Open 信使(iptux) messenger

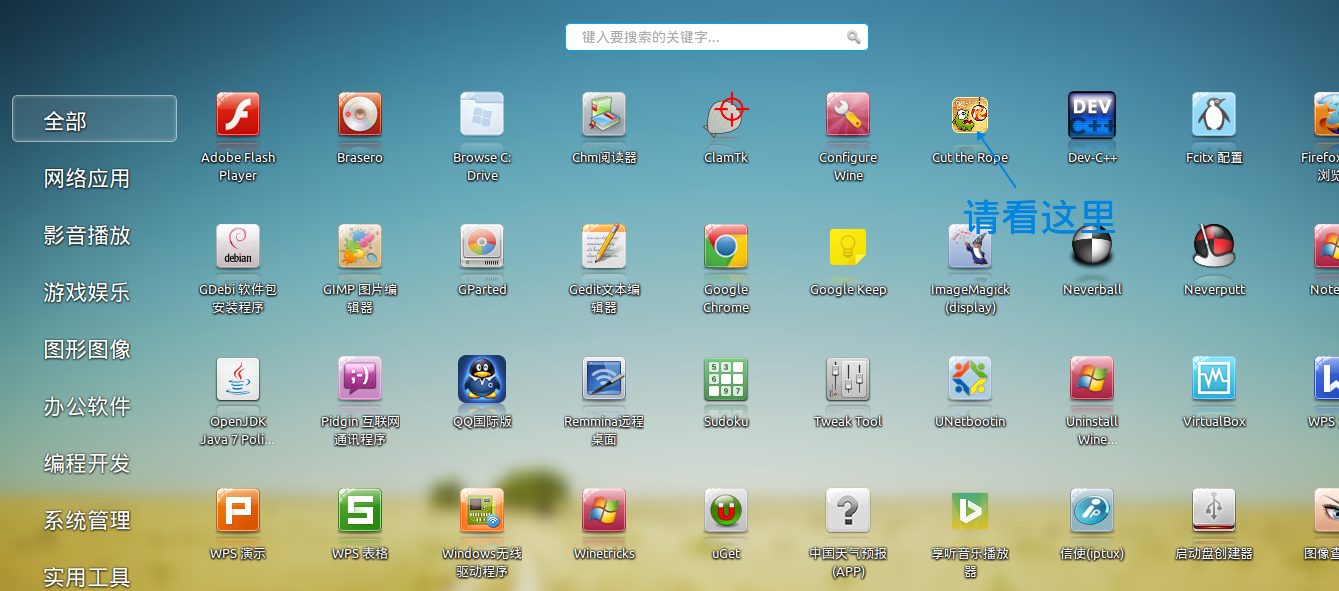pos(1092,510)
